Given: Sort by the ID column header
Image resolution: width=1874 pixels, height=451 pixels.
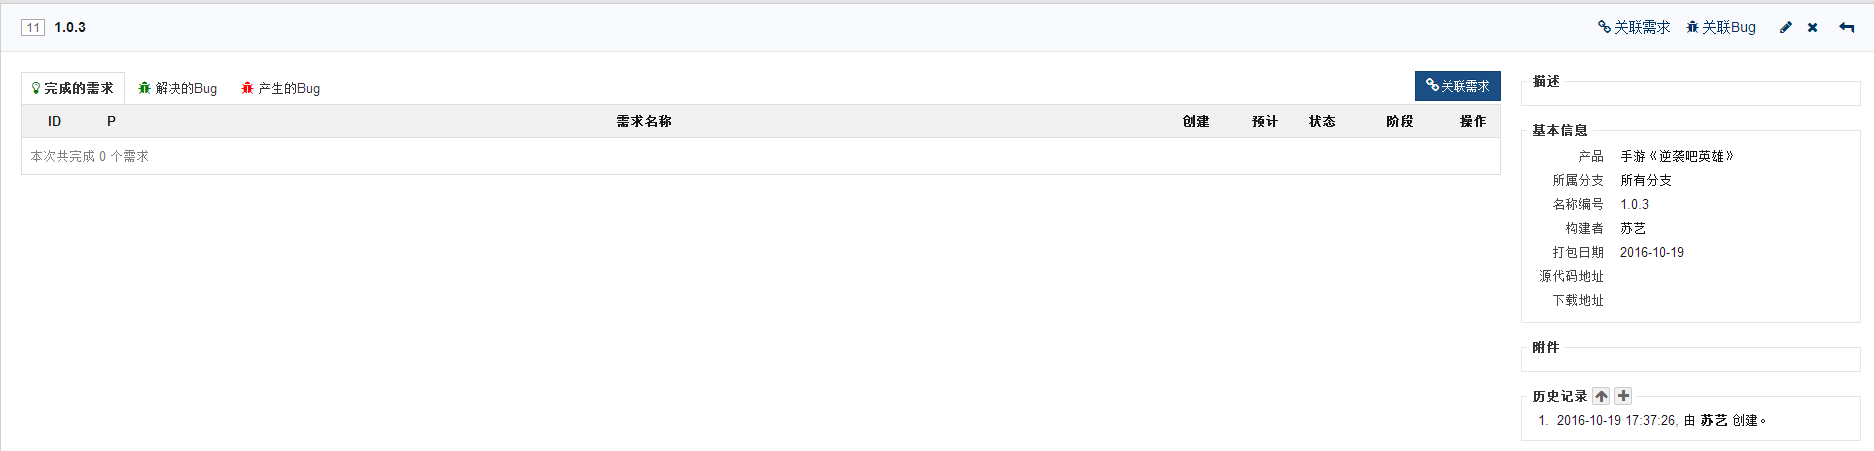Looking at the screenshot, I should [54, 121].
